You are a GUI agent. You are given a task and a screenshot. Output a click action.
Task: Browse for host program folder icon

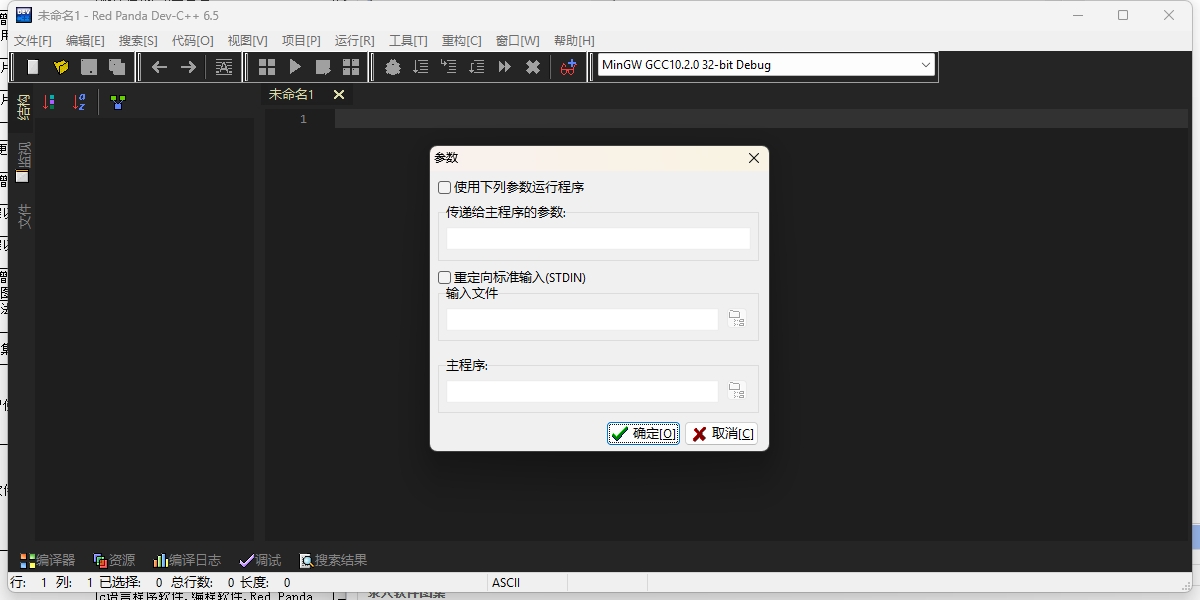737,391
